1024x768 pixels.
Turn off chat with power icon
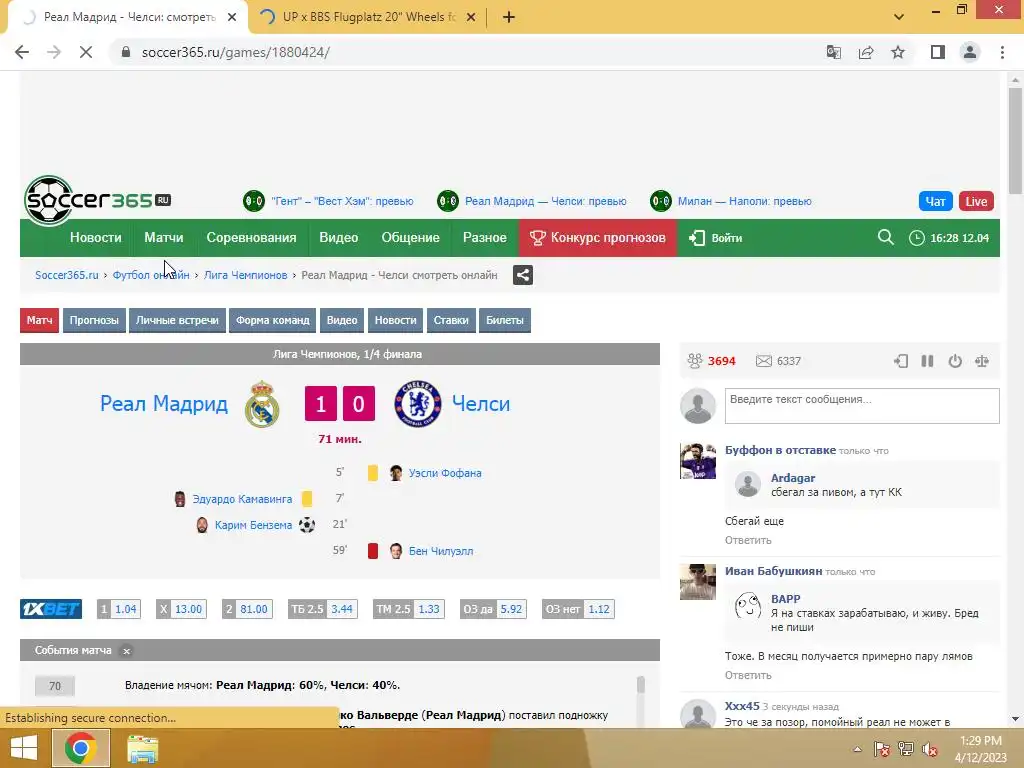point(955,361)
